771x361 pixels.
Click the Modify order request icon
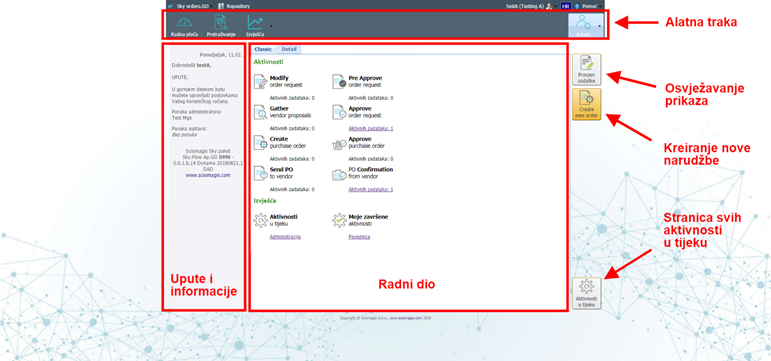click(x=260, y=82)
